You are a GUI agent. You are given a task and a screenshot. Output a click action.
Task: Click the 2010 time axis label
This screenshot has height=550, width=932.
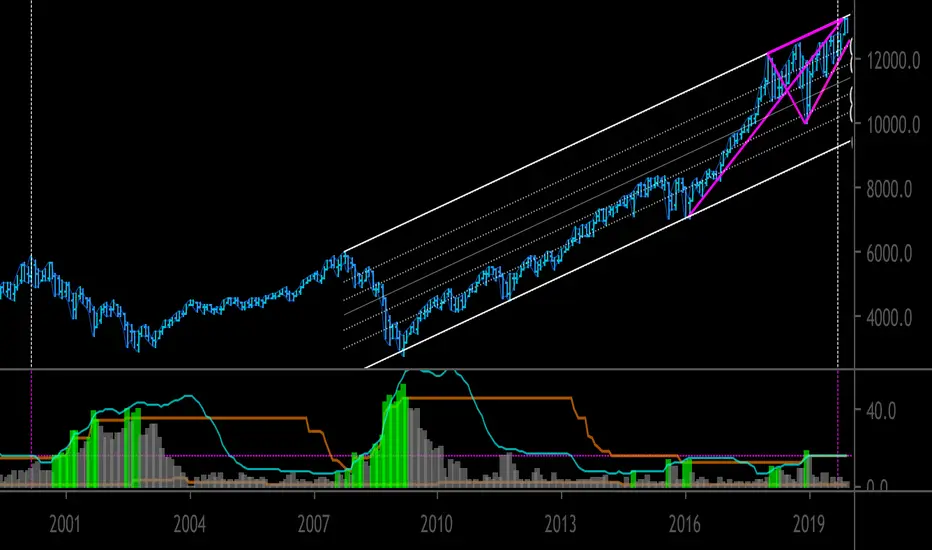[437, 524]
